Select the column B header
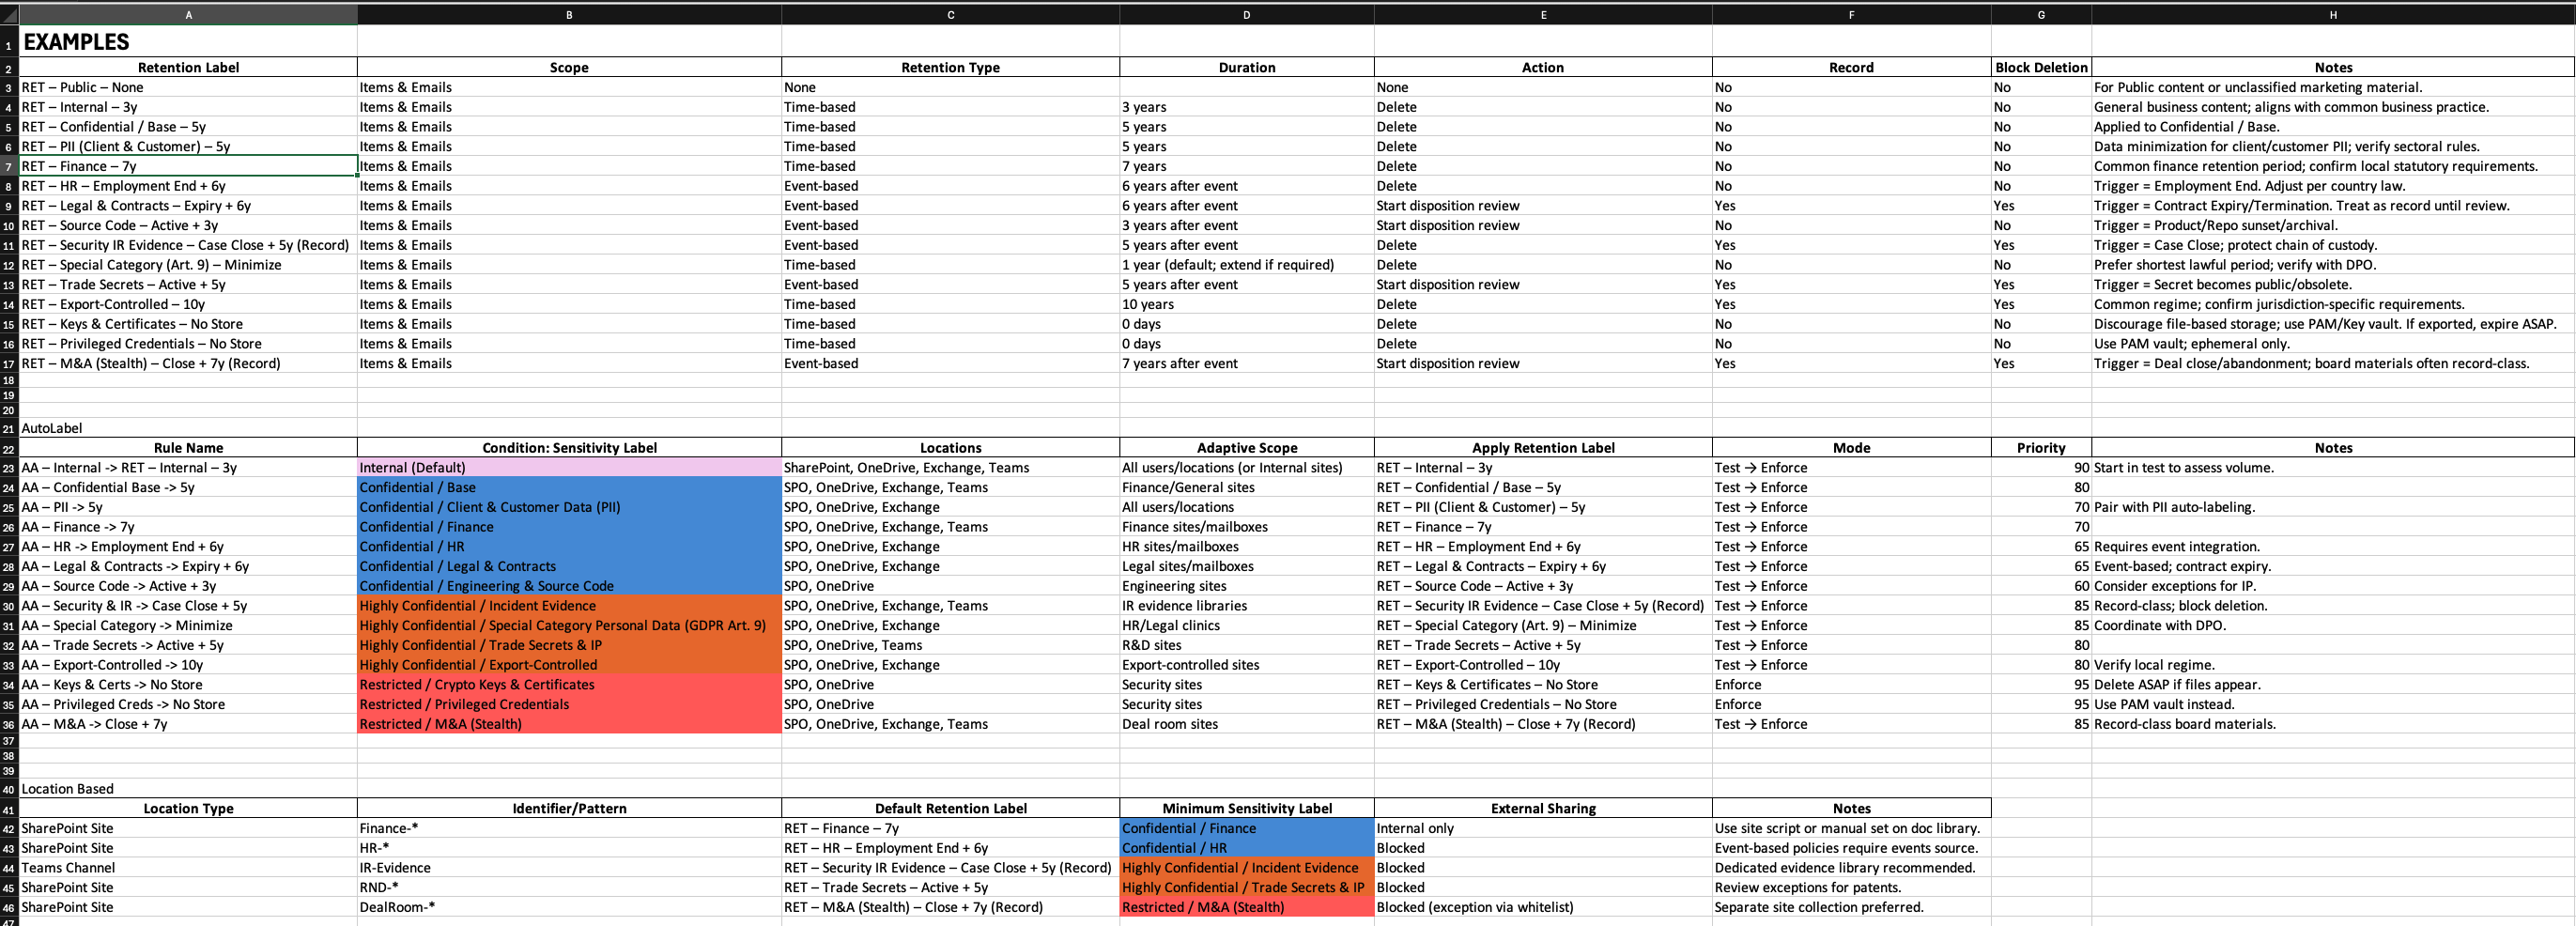 [x=569, y=15]
